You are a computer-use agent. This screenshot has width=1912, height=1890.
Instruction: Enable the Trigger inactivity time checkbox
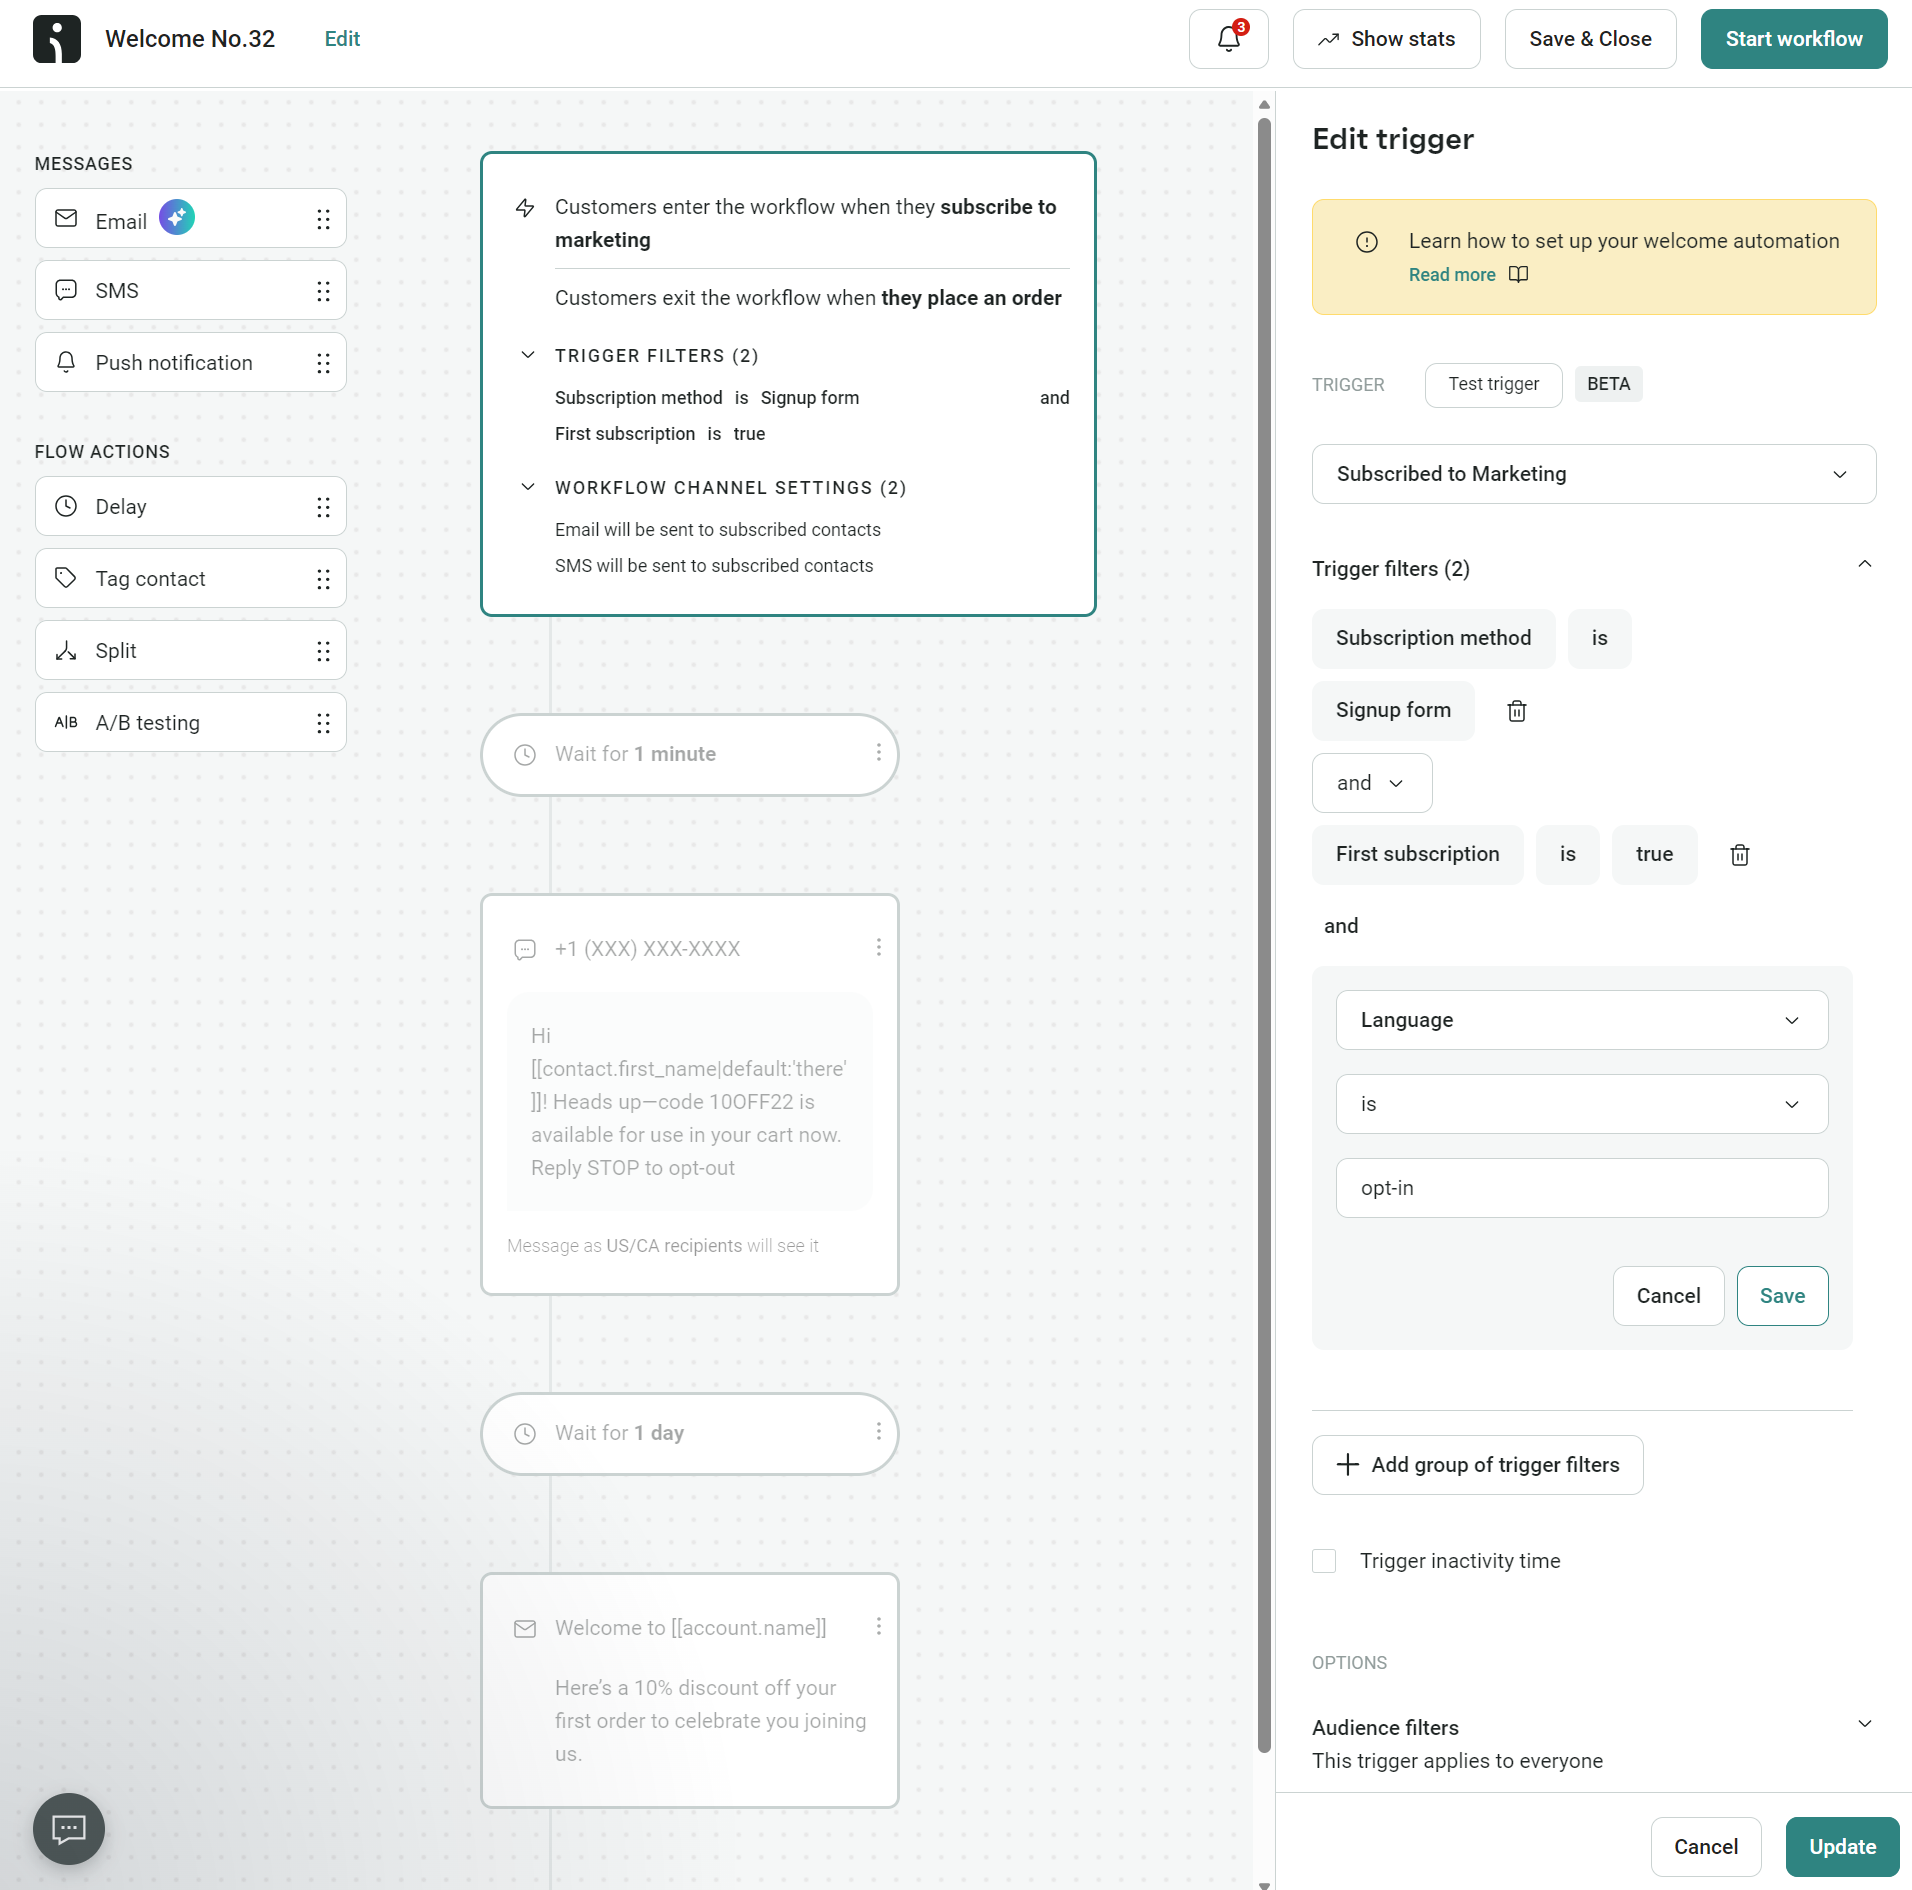[1323, 1560]
